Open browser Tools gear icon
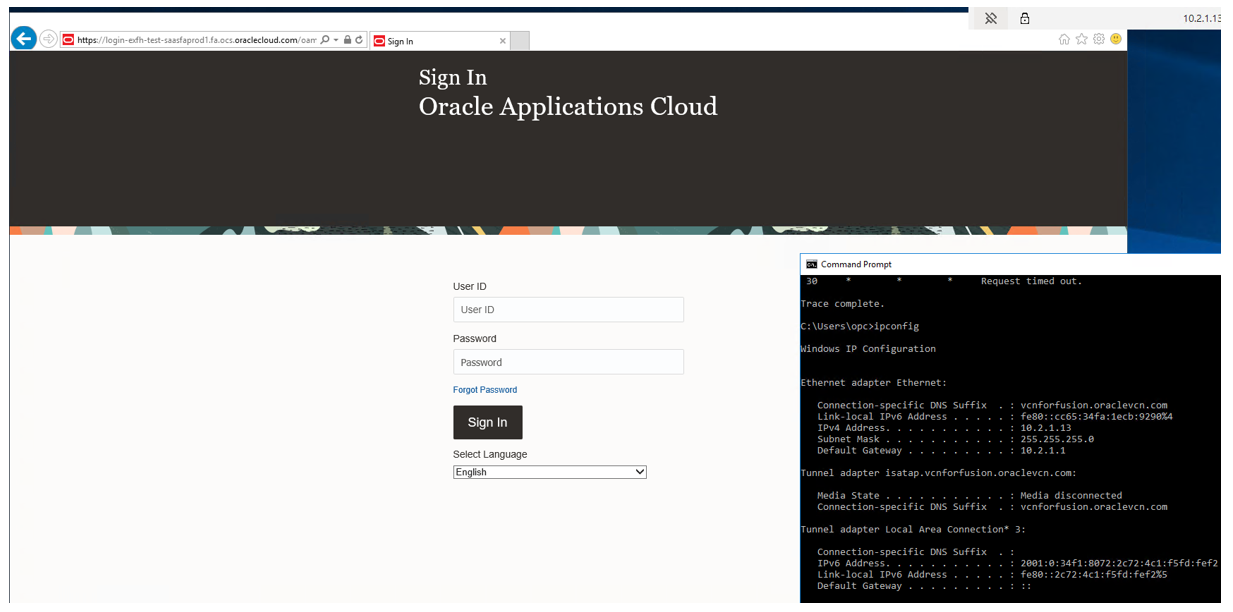 [x=1098, y=39]
